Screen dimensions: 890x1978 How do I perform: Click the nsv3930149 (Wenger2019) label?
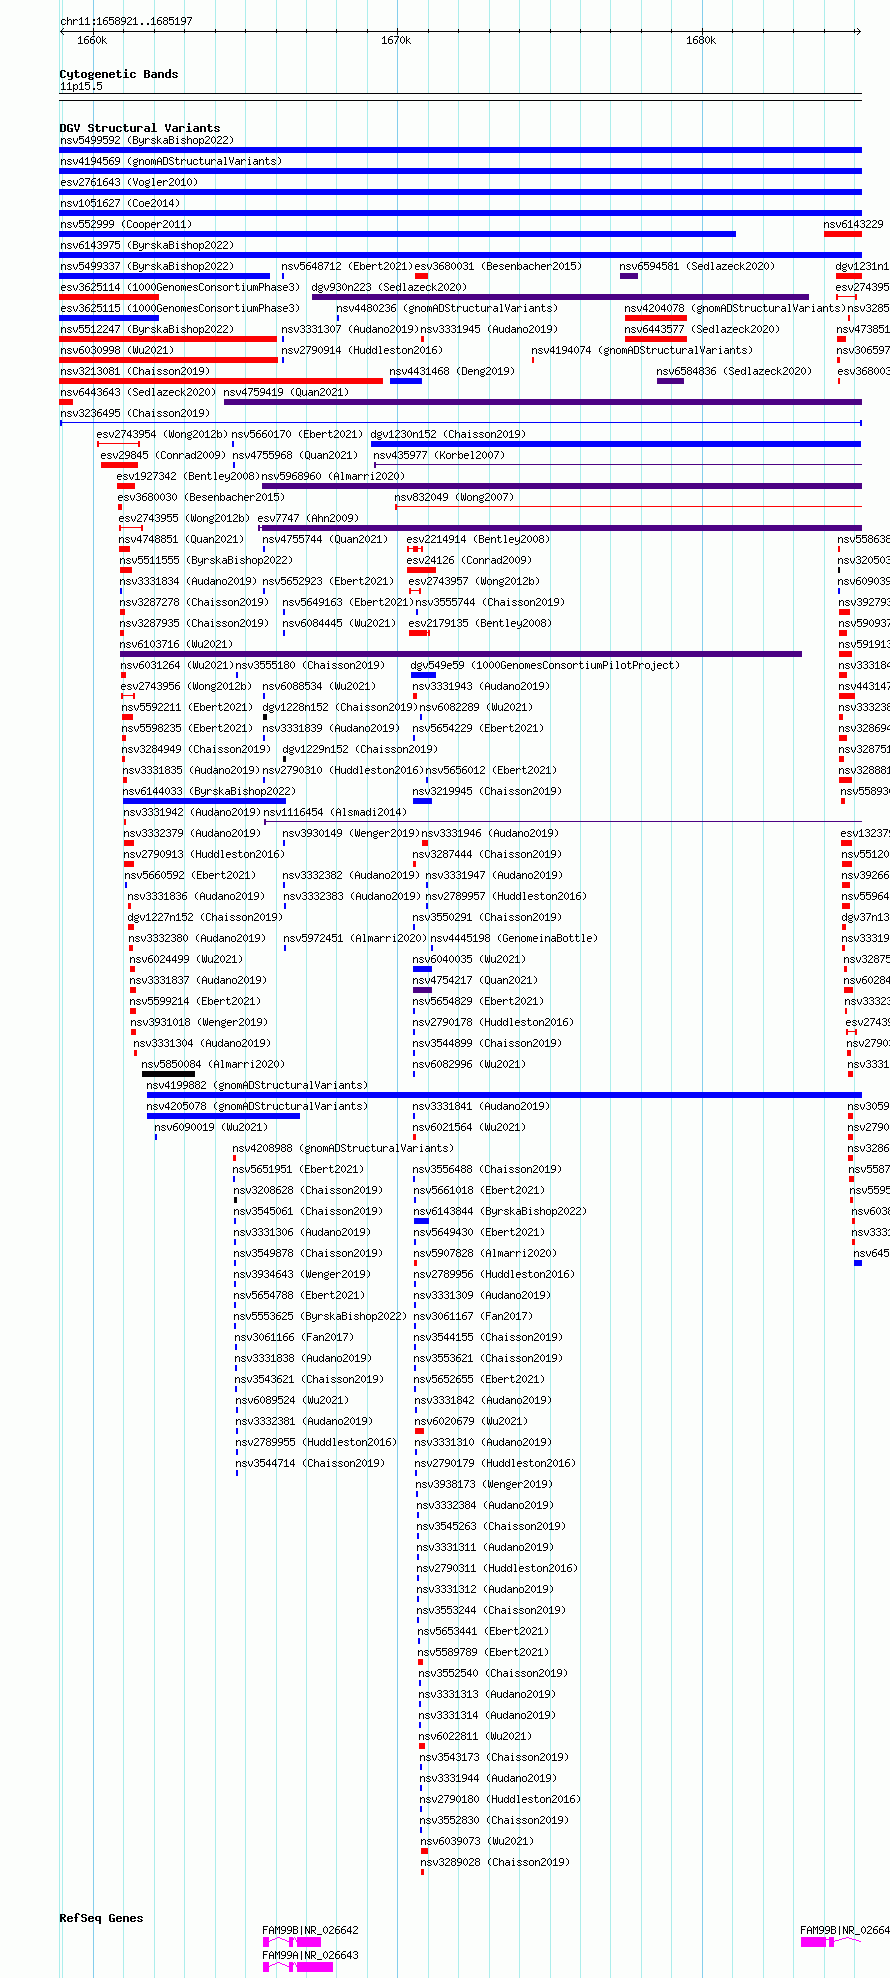coord(351,833)
